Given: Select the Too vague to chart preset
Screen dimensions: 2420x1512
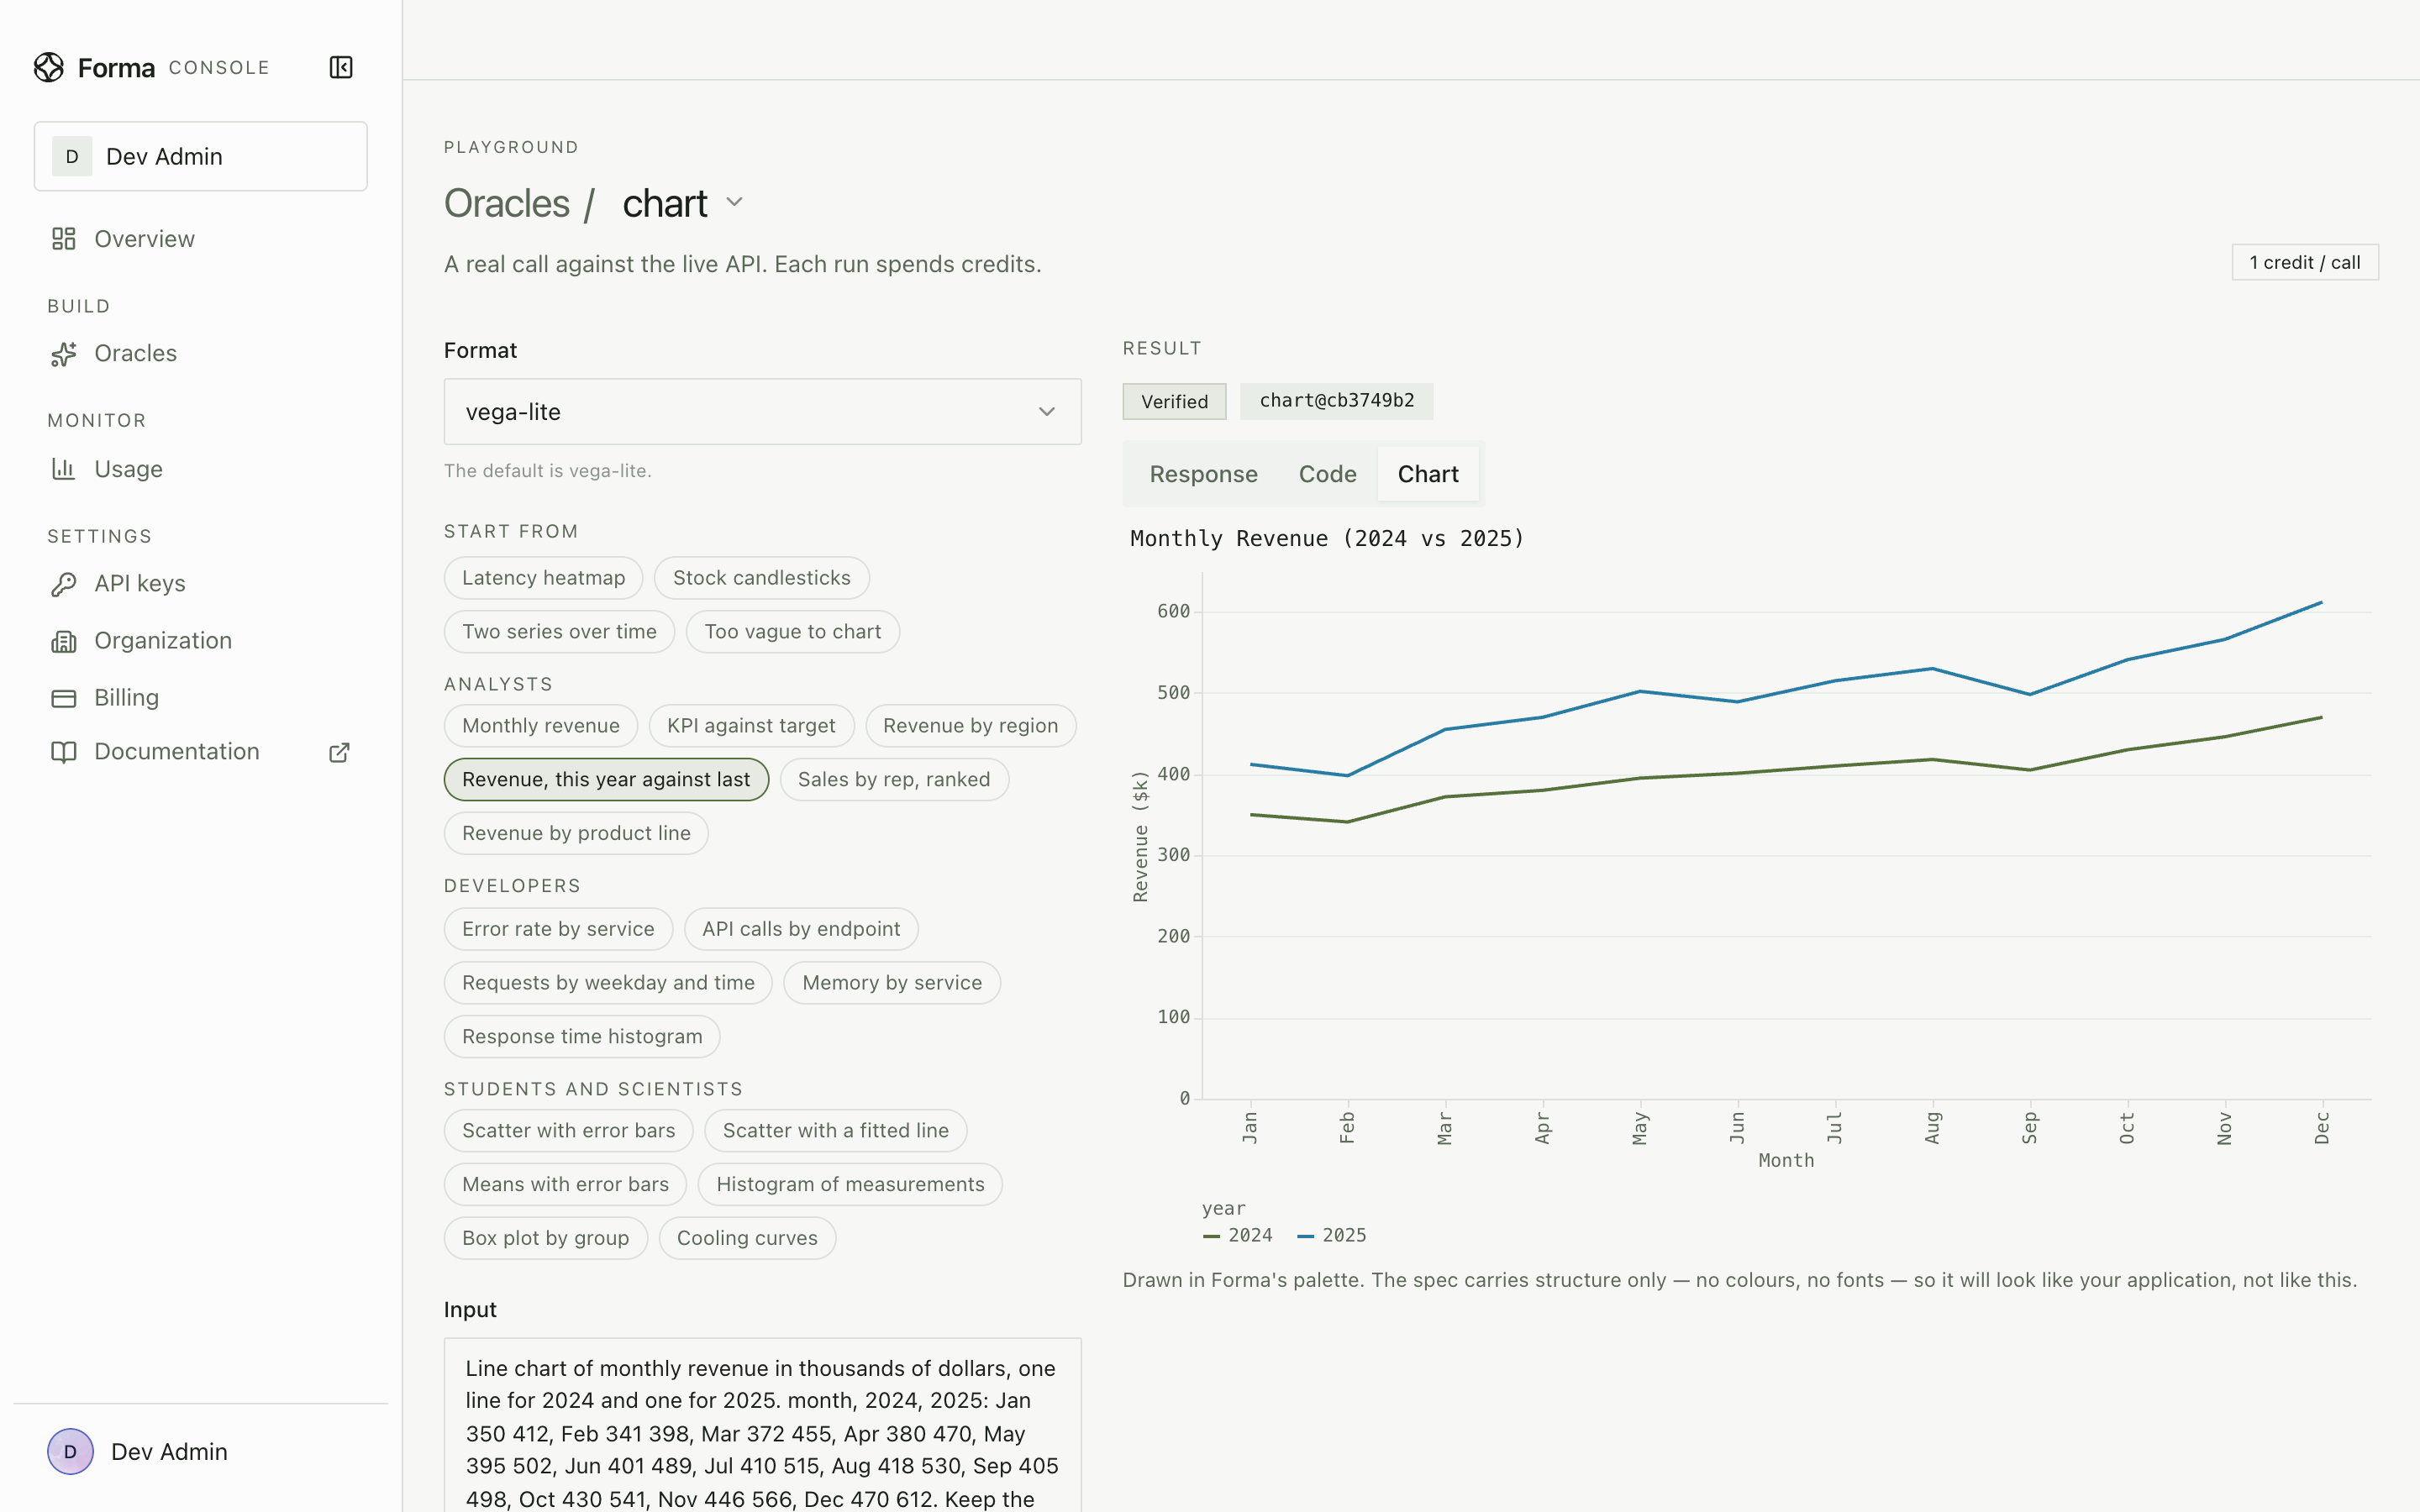Looking at the screenshot, I should tap(792, 632).
